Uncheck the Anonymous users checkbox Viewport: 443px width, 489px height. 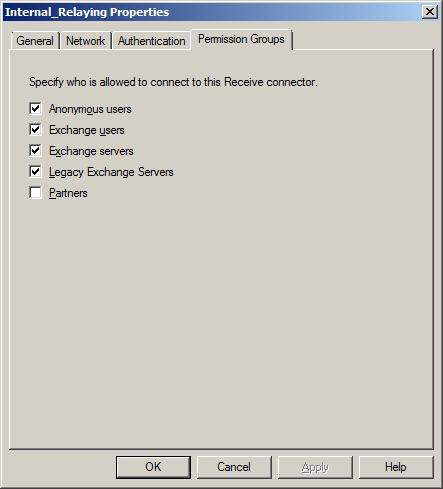(35, 109)
